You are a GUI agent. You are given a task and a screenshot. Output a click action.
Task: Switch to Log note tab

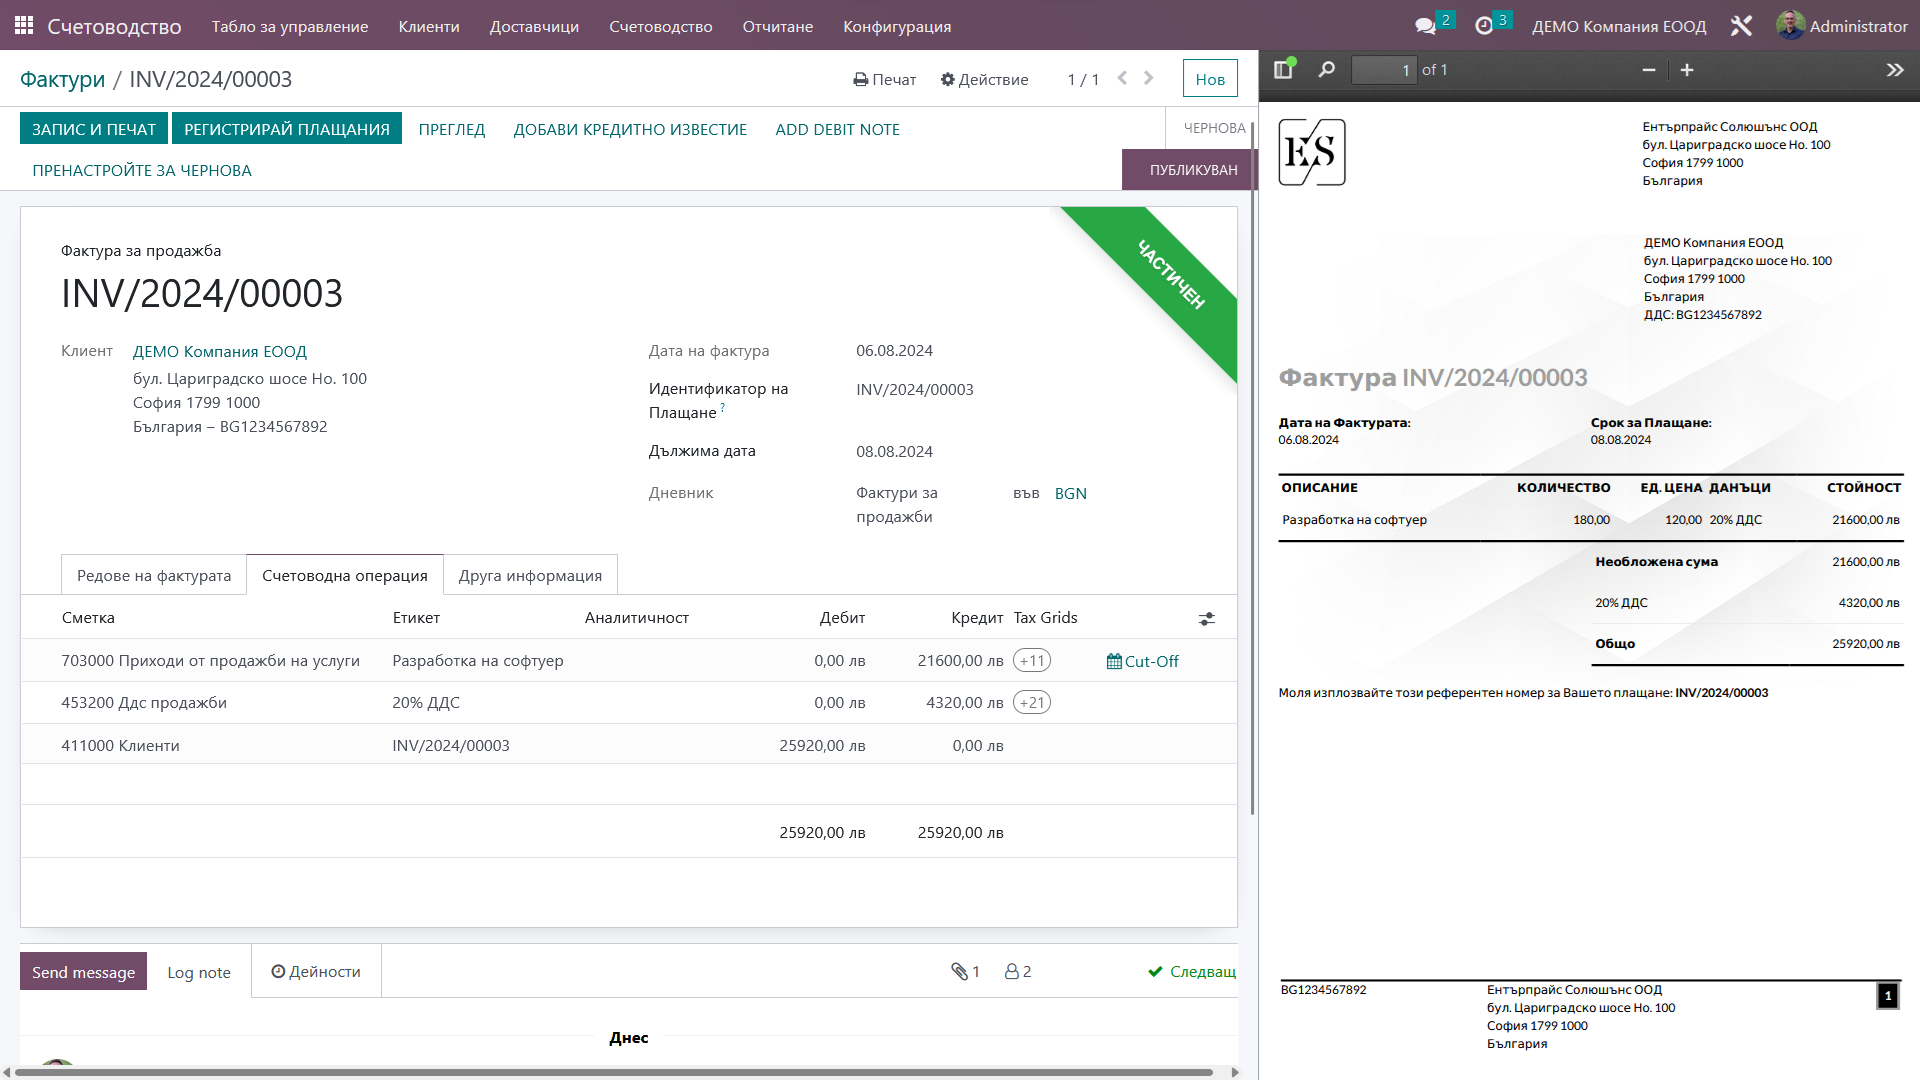(199, 972)
